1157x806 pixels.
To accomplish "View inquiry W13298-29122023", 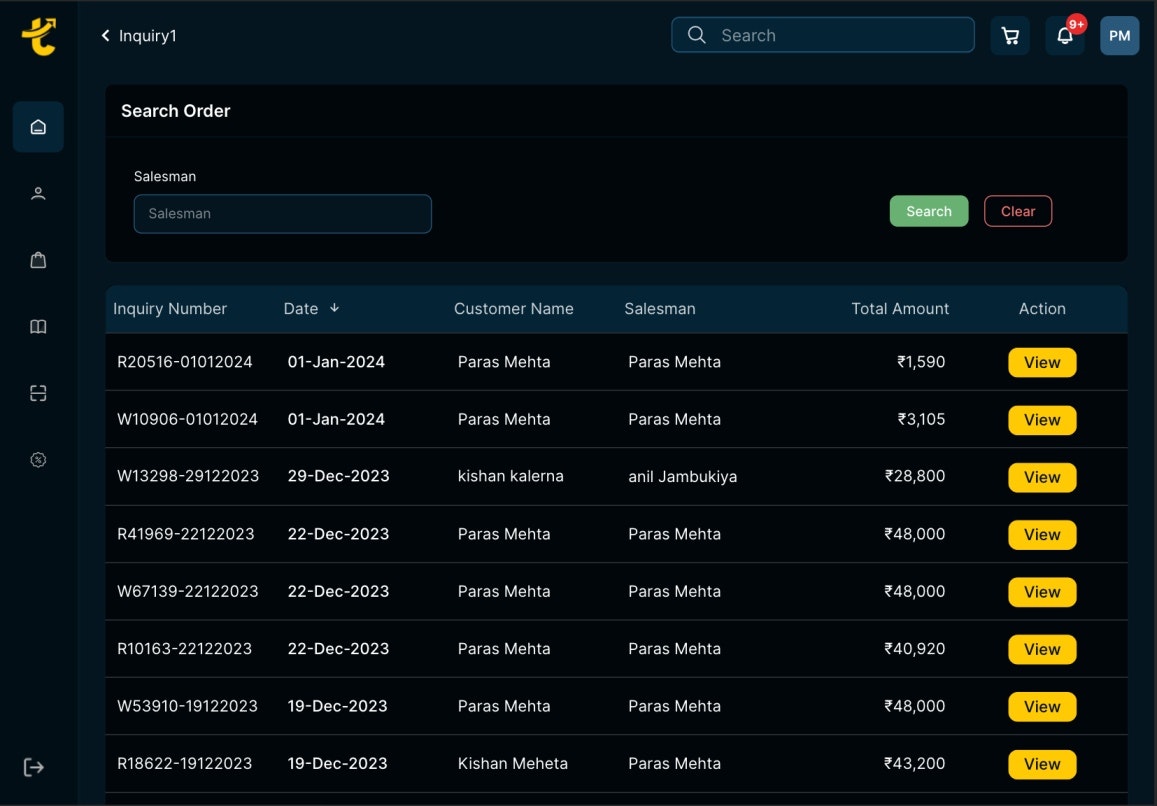I will click(x=1042, y=478).
